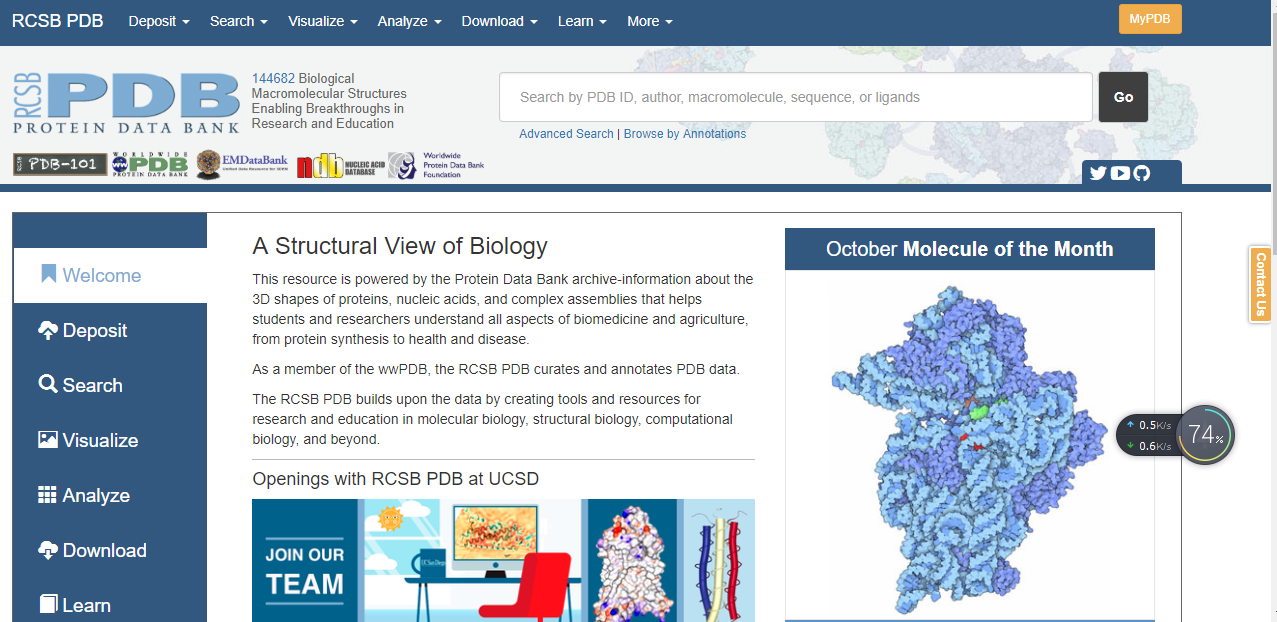Click the Learn book icon in sidebar

pos(48,604)
